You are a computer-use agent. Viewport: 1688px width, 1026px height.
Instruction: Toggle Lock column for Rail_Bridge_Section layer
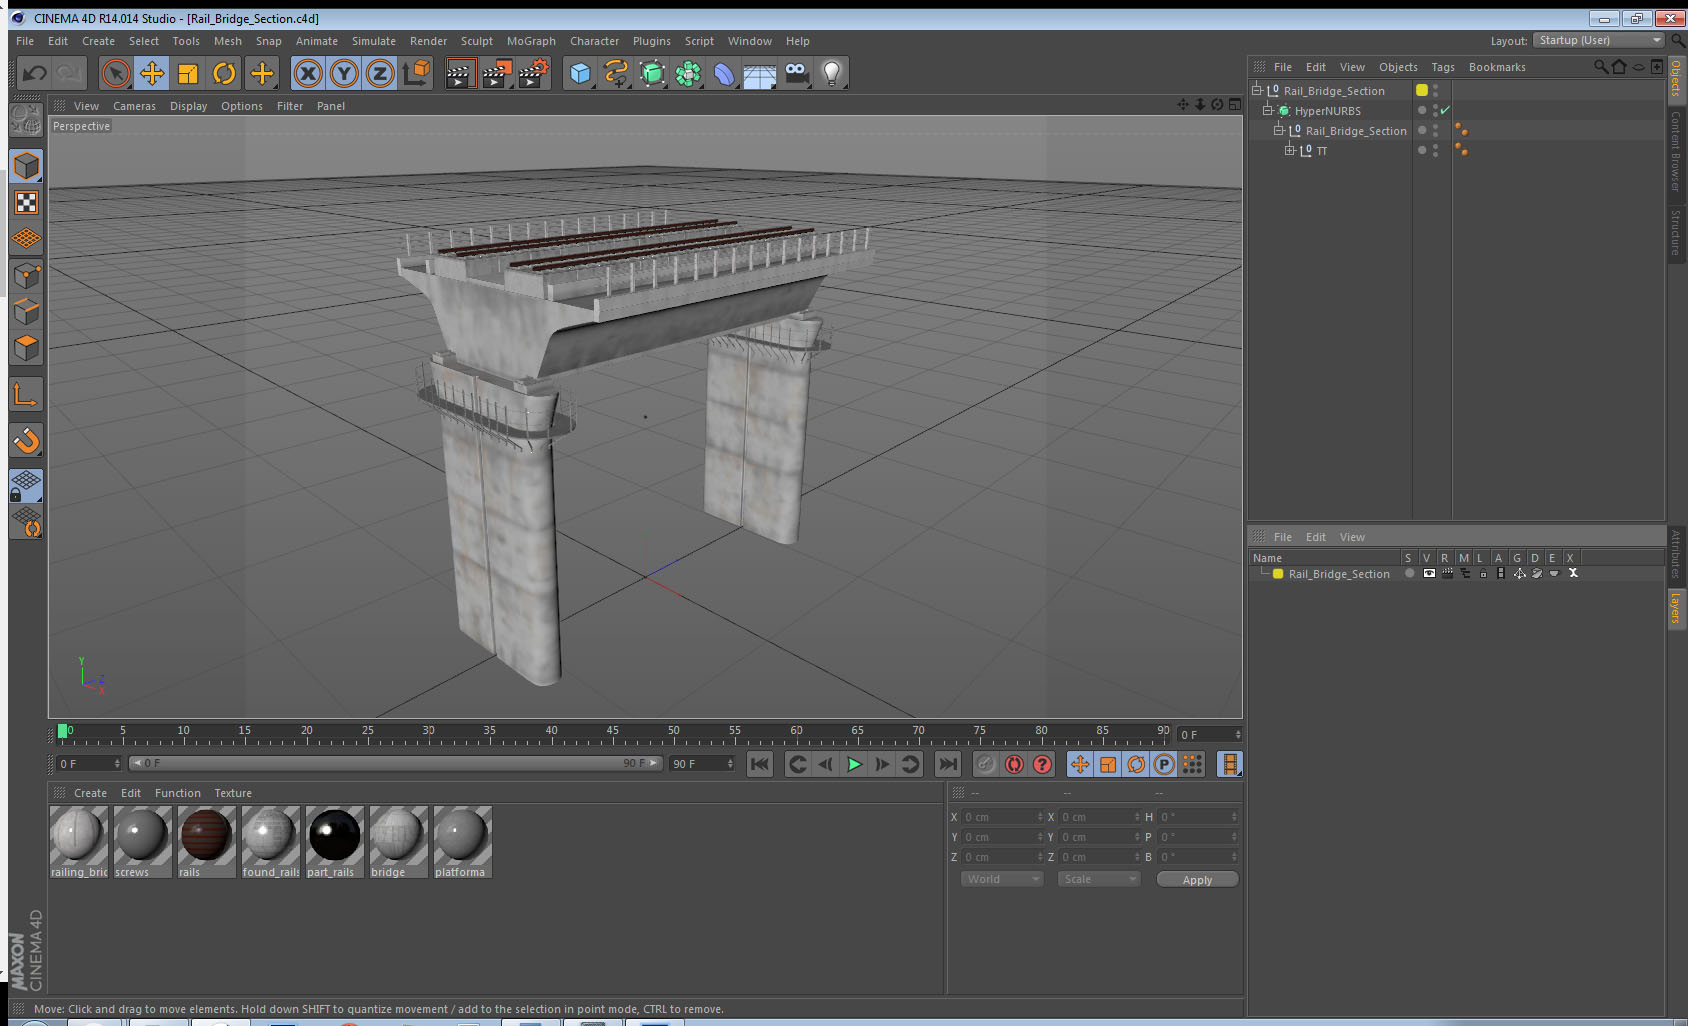(1483, 573)
